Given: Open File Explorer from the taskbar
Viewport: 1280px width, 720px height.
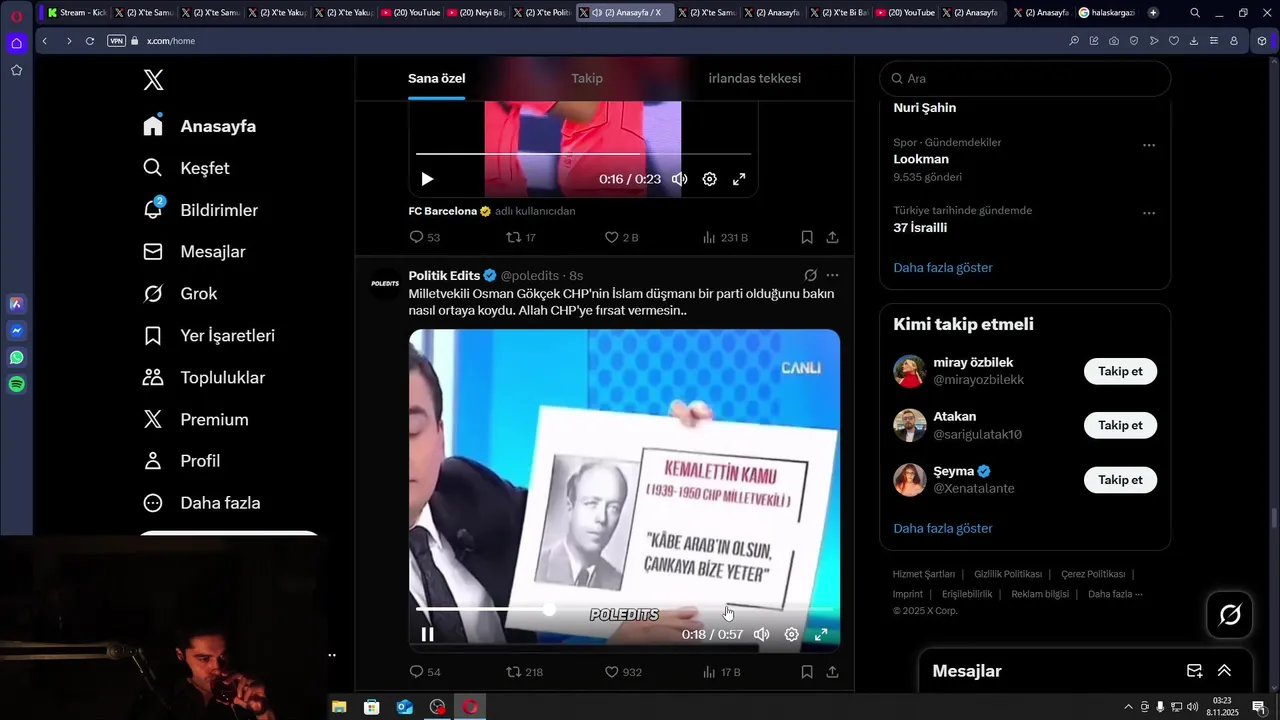Looking at the screenshot, I should (x=339, y=707).
